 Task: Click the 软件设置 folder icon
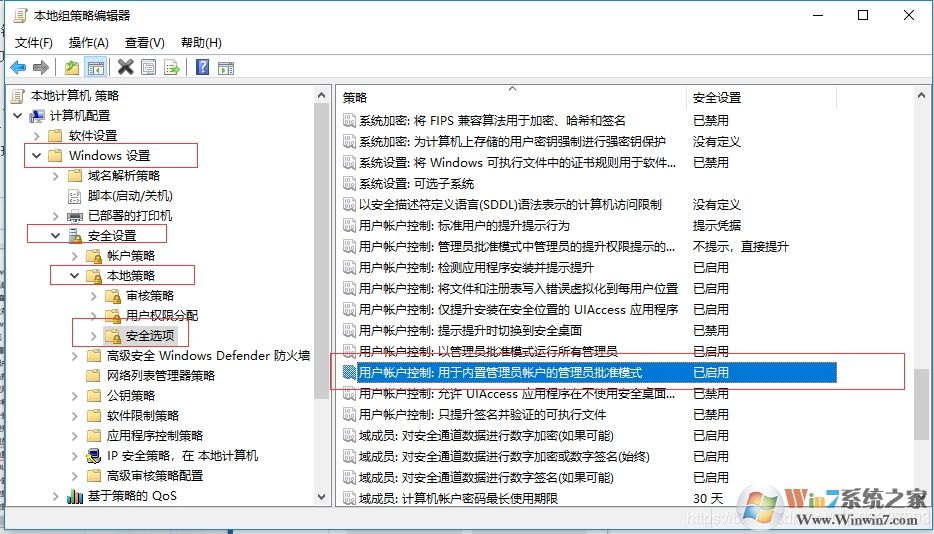pyautogui.click(x=56, y=136)
